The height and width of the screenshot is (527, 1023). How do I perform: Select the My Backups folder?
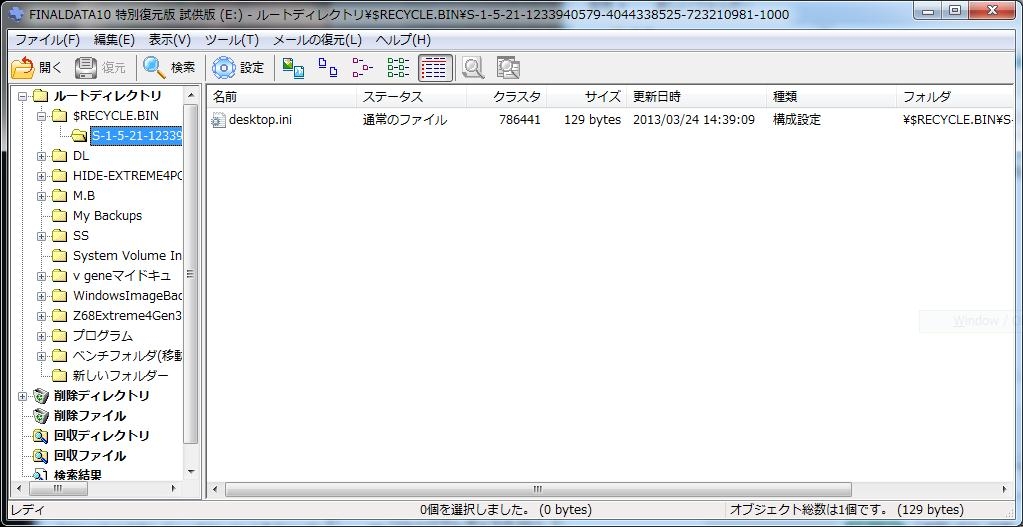107,216
